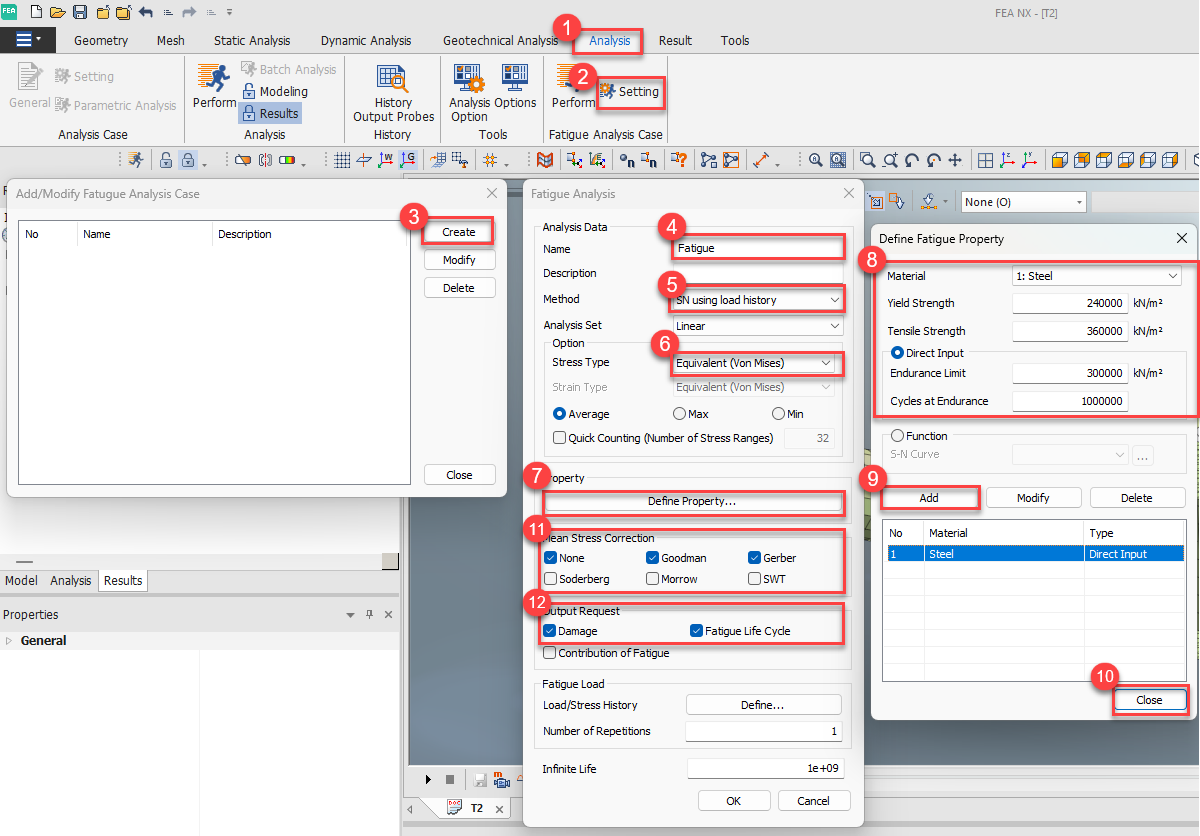Click the pan view arrows icon
Viewport: 1200px width, 836px height.
click(955, 160)
